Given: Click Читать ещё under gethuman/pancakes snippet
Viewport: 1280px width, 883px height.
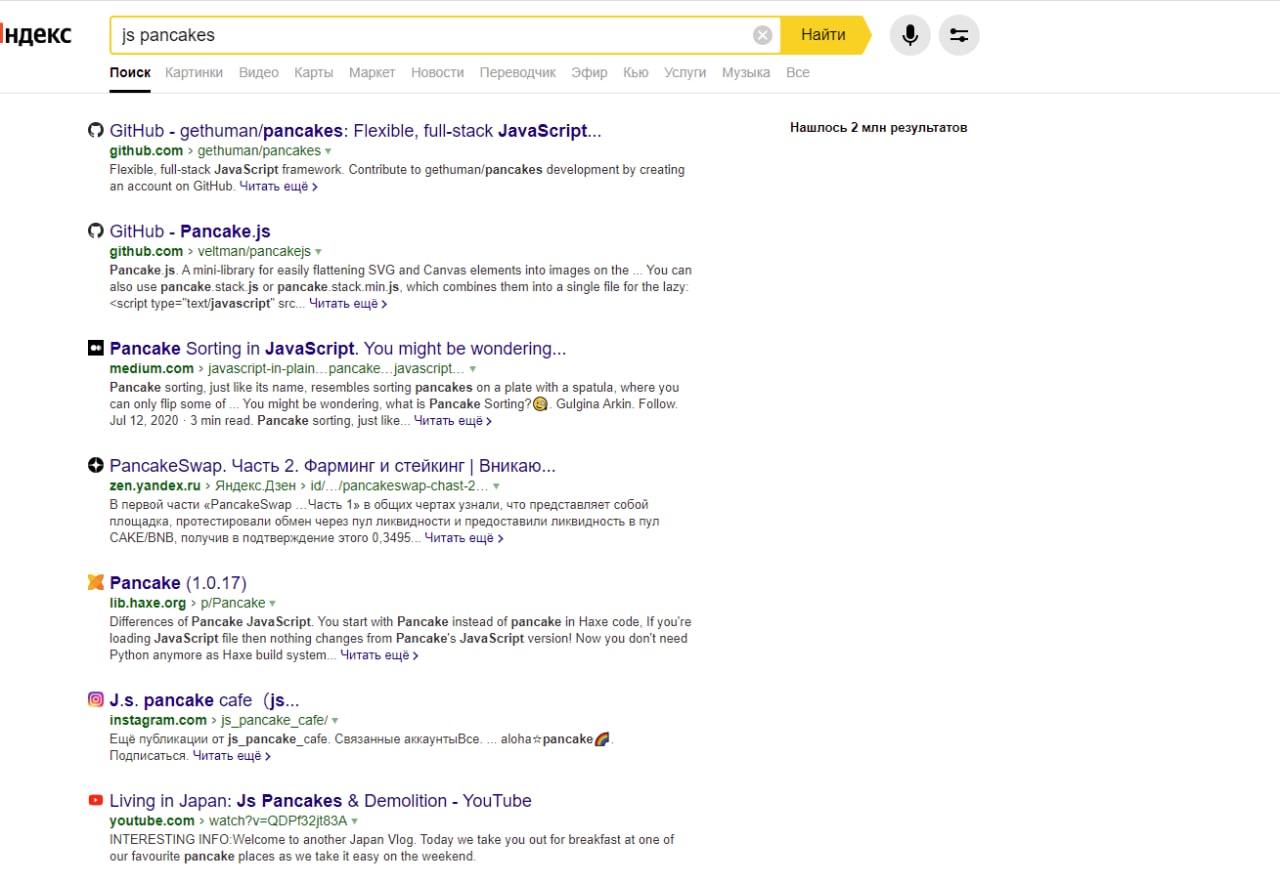Looking at the screenshot, I should pyautogui.click(x=278, y=187).
